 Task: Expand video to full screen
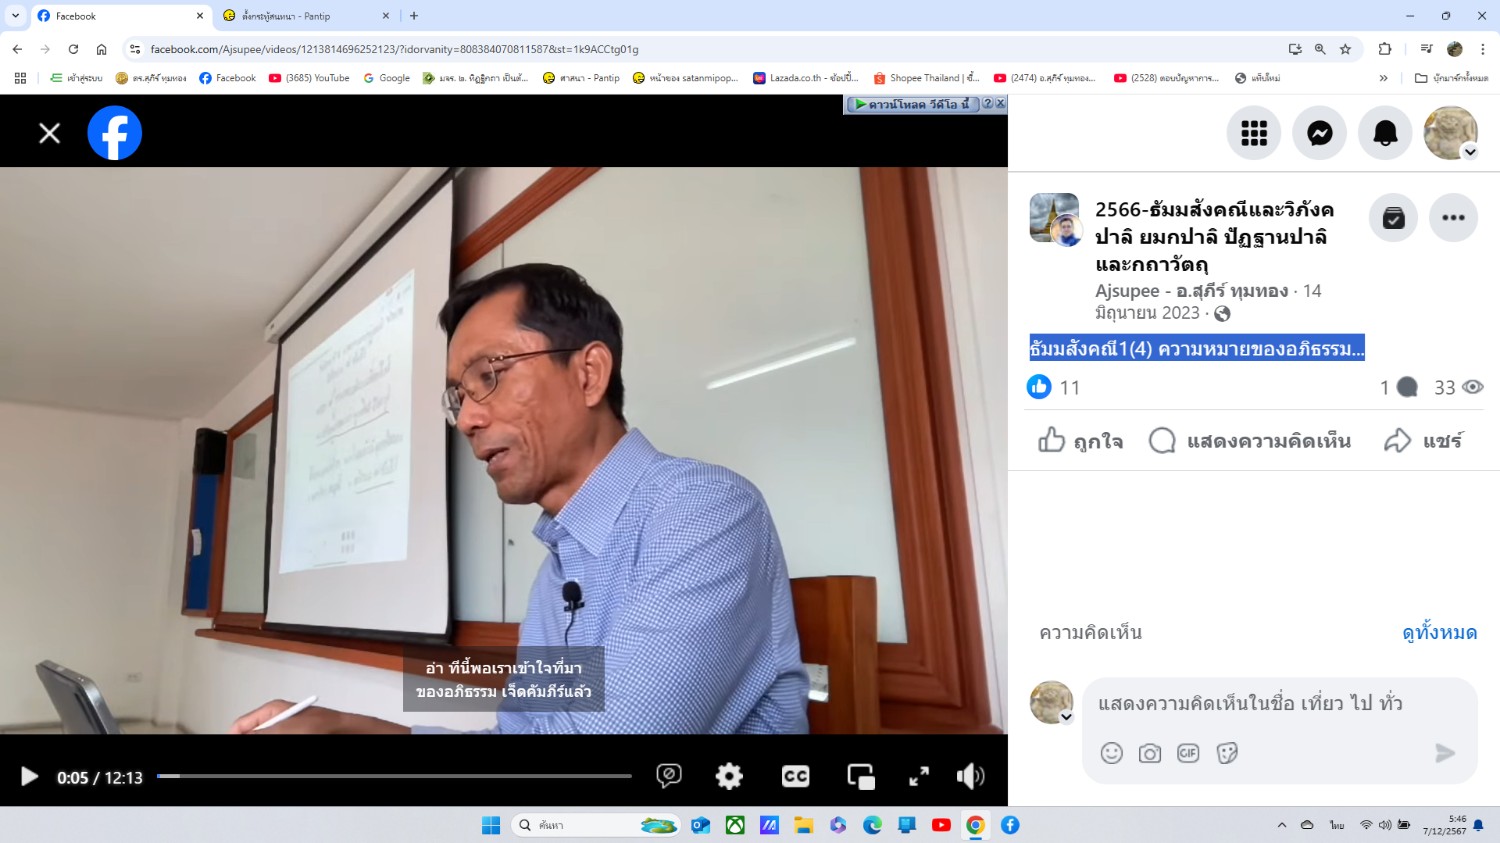[x=919, y=776]
